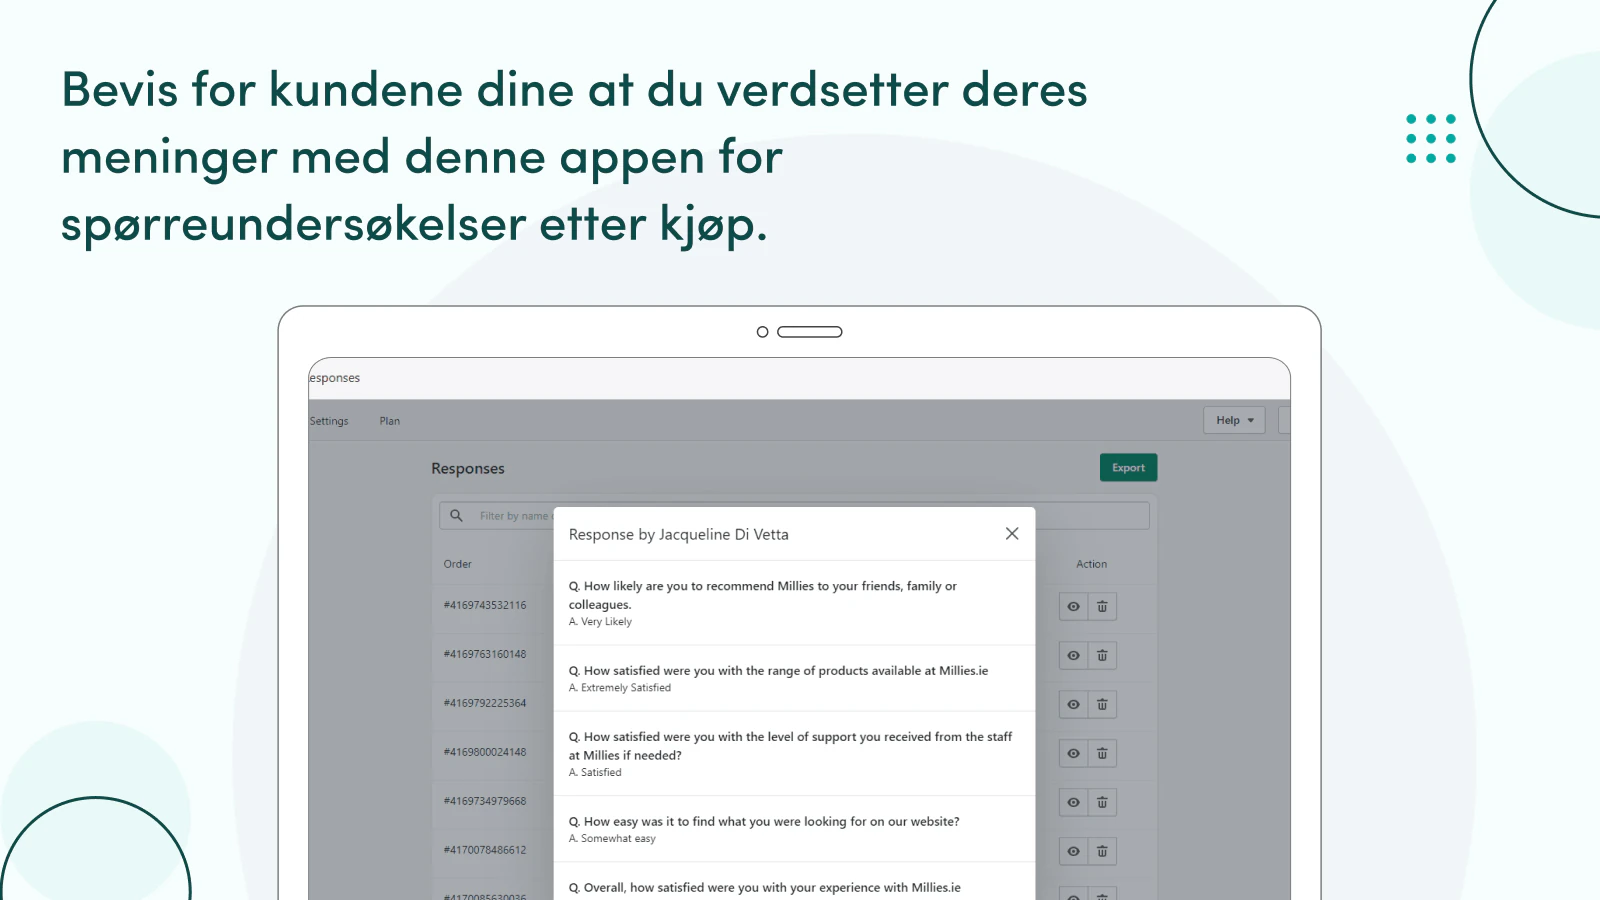This screenshot has width=1600, height=900.
Task: Click the question about recommending Millies to friends
Action: pyautogui.click(x=763, y=595)
